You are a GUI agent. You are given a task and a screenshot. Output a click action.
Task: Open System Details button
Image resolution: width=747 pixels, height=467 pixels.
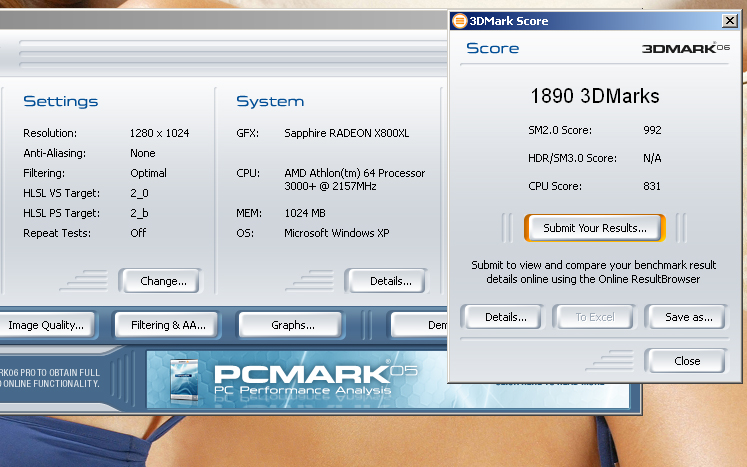pos(386,281)
